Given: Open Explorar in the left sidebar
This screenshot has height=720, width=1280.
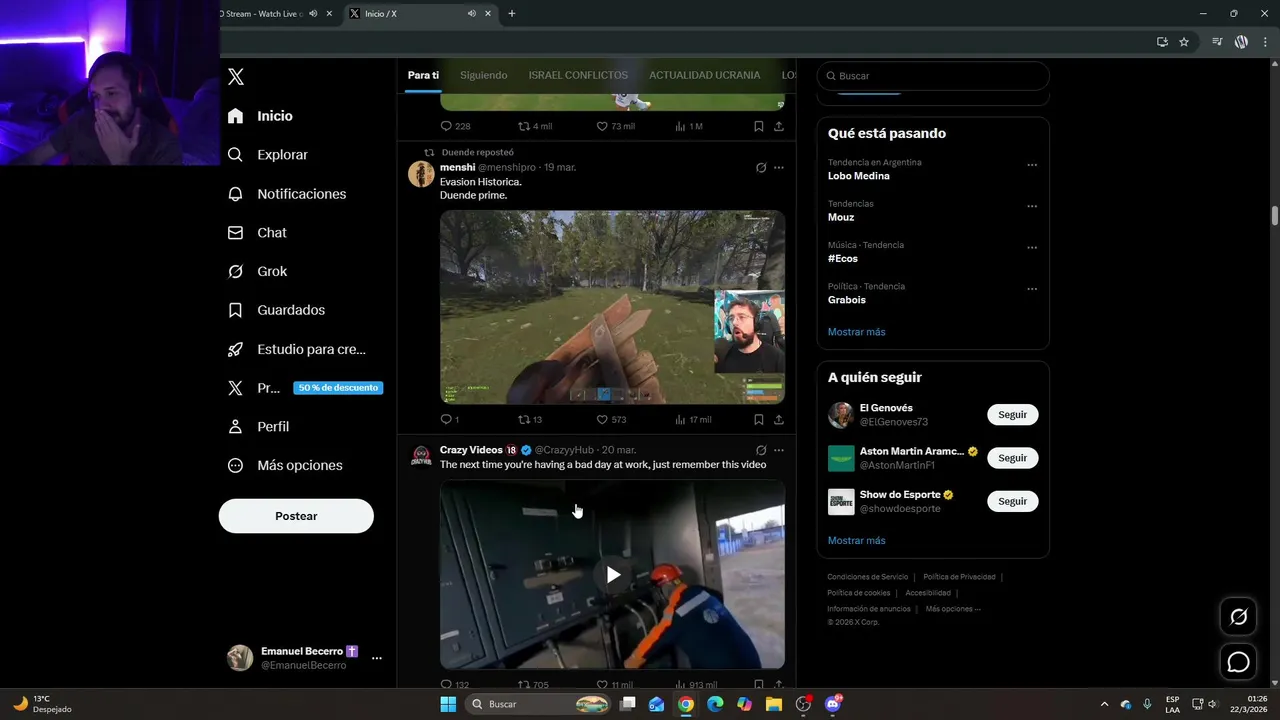Looking at the screenshot, I should (268, 155).
